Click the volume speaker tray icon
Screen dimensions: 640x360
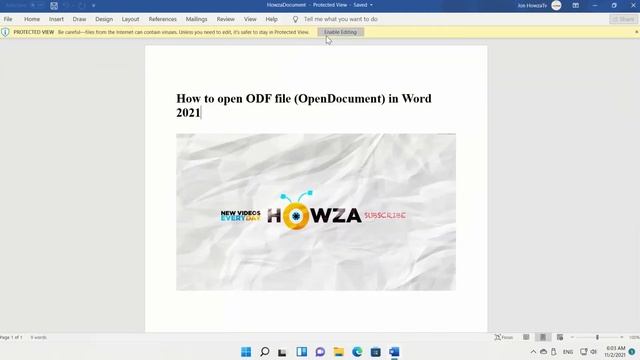(x=594, y=352)
